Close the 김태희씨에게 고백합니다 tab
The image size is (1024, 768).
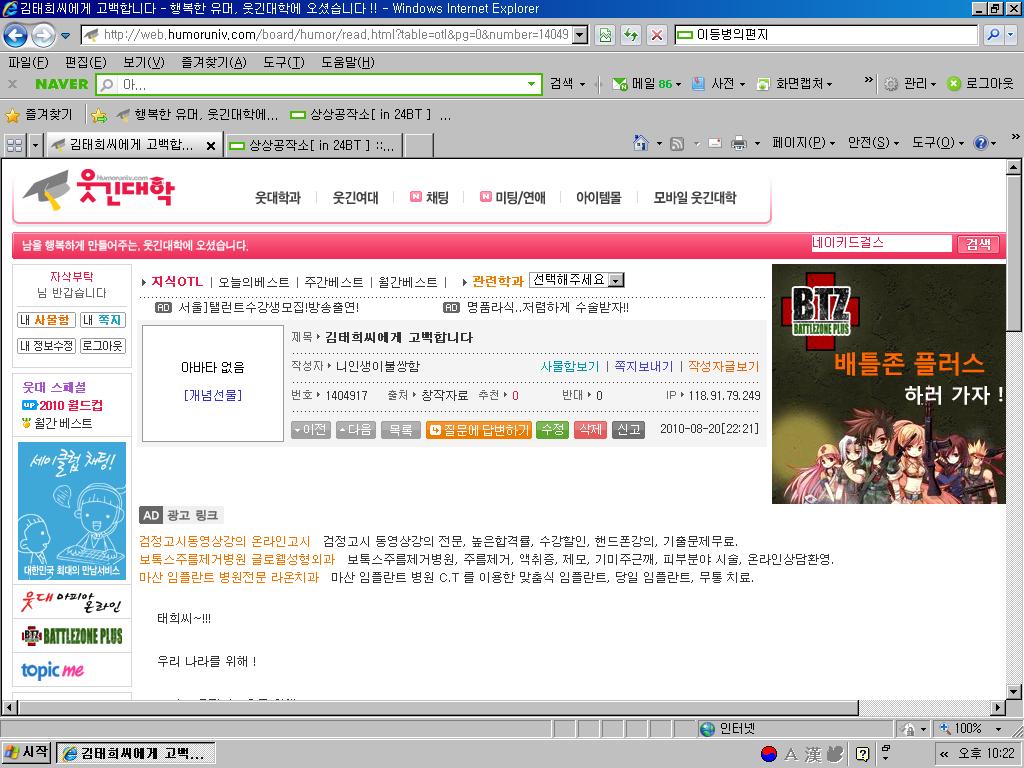point(211,146)
